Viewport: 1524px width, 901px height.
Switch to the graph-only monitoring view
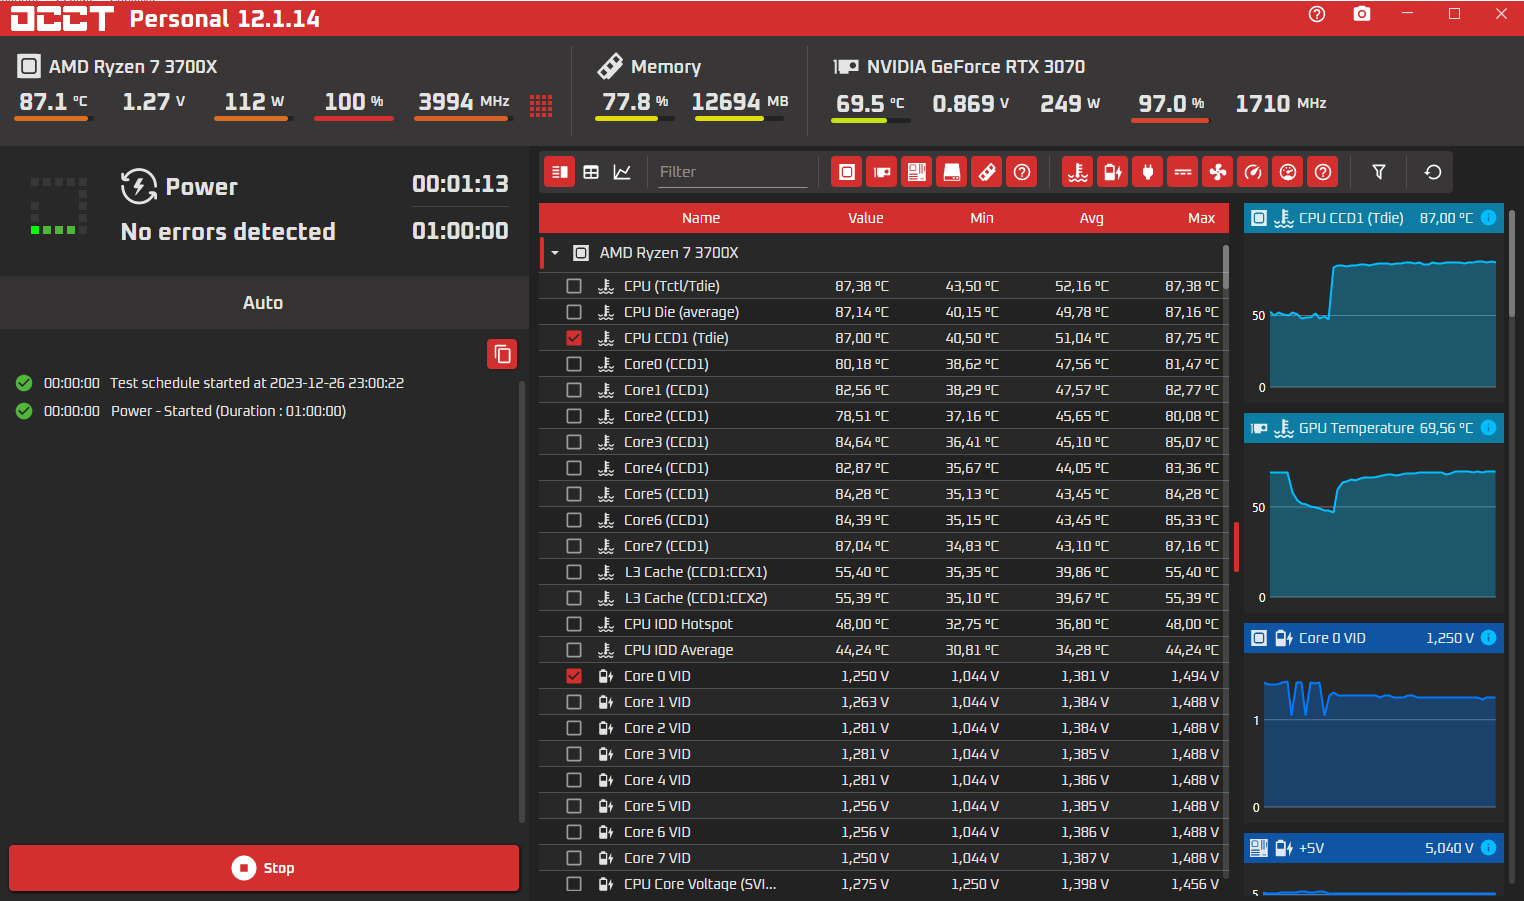(x=622, y=172)
